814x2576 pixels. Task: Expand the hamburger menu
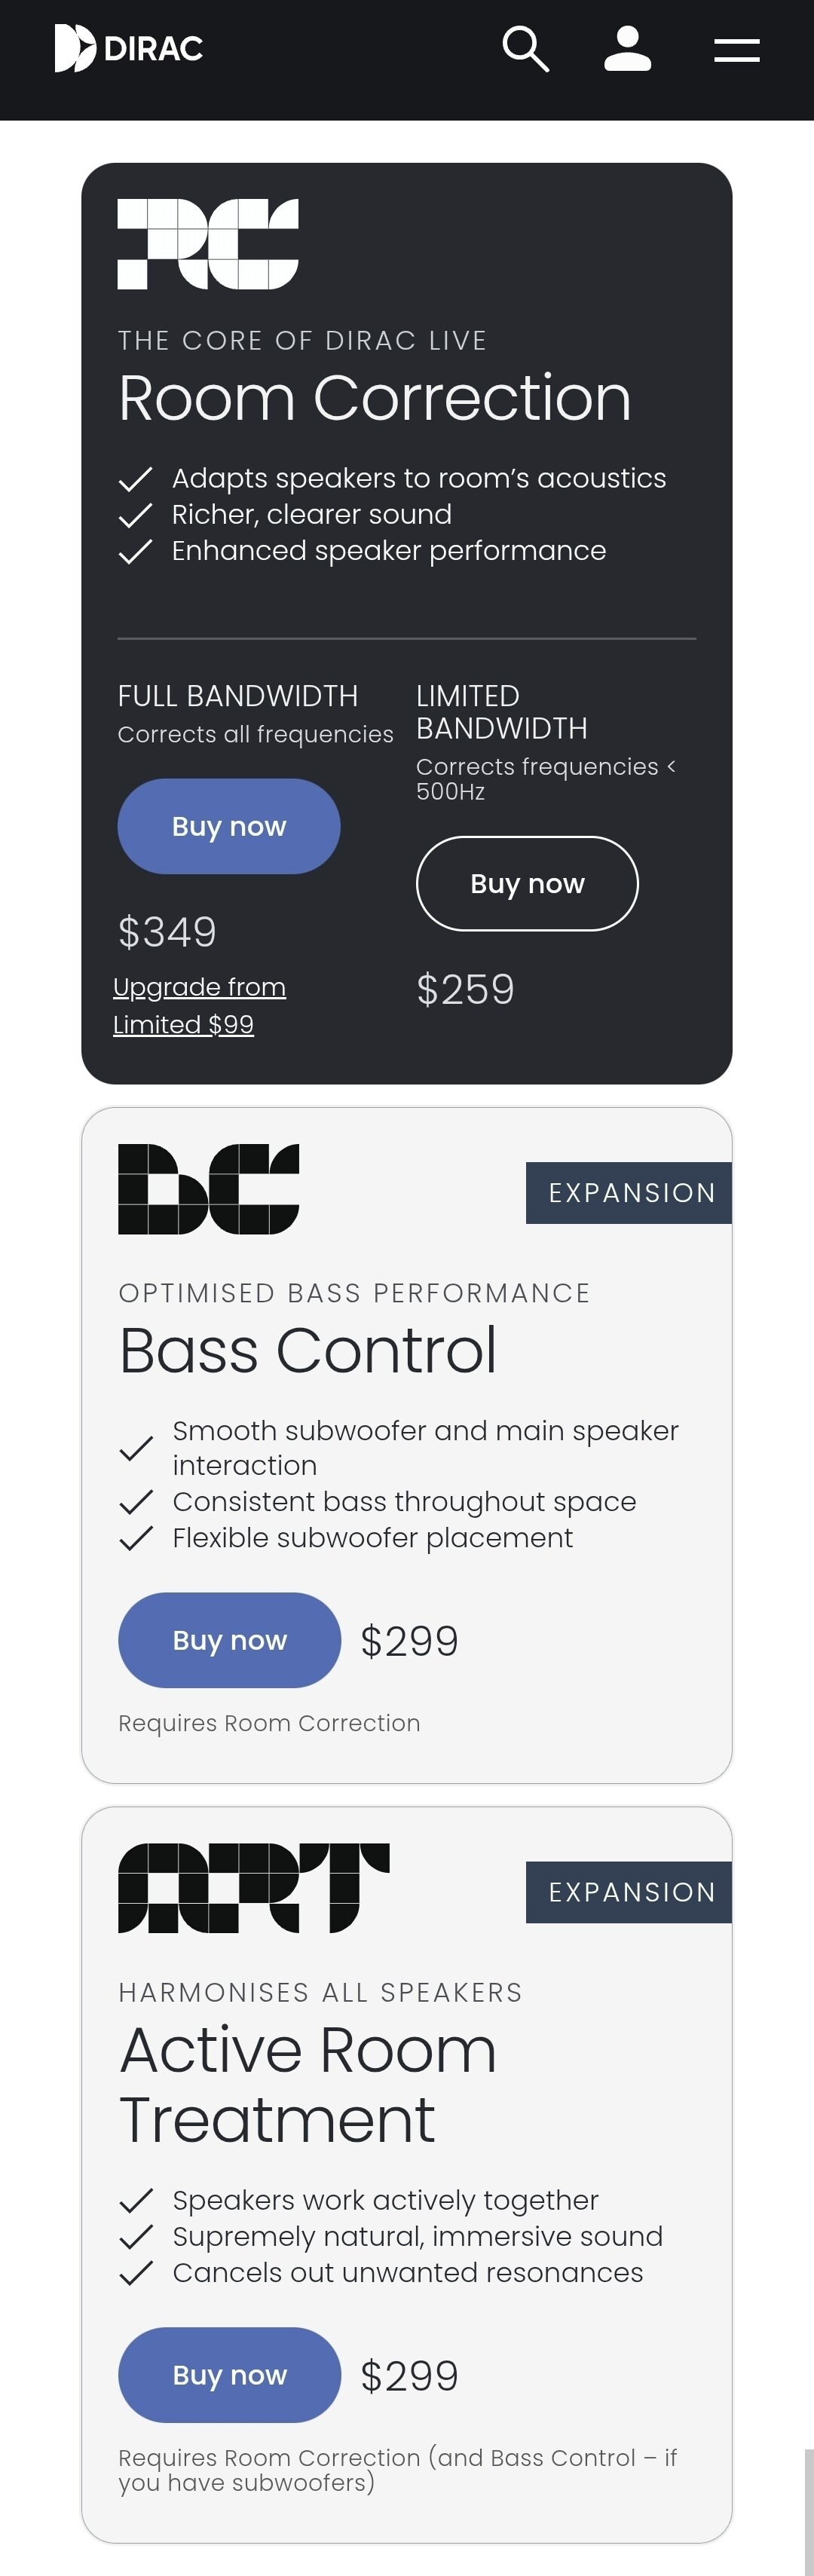point(737,50)
